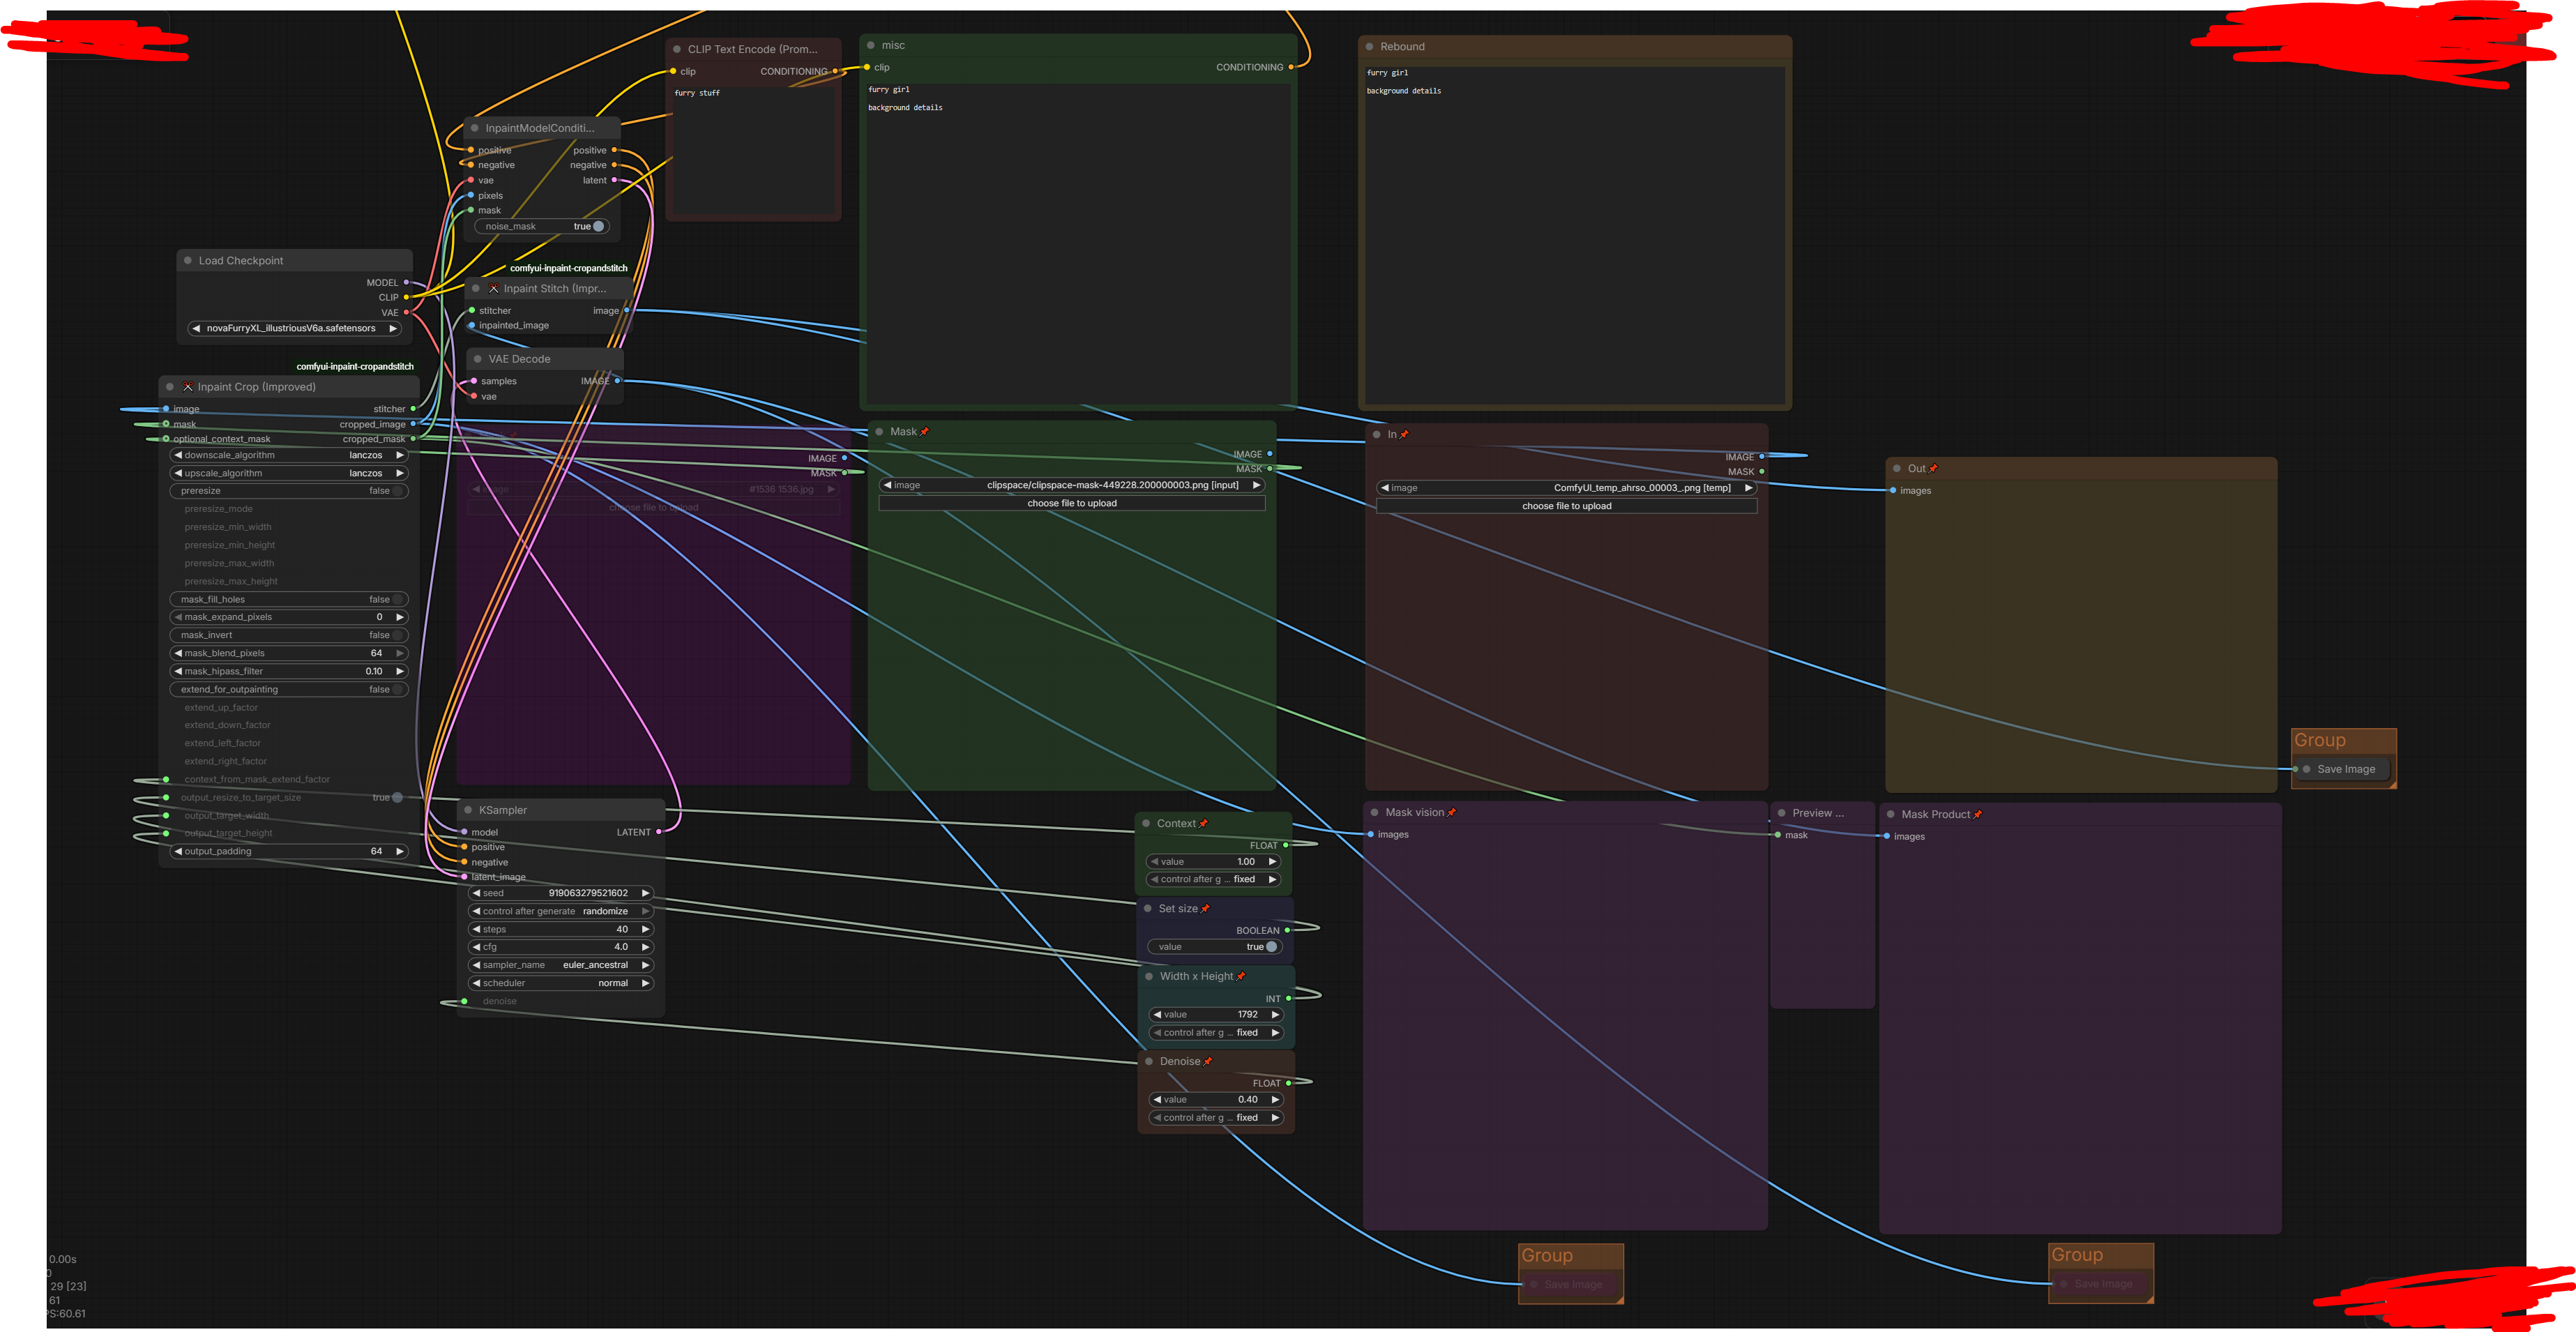Collapse the Rebound node with its title dot

1369,47
